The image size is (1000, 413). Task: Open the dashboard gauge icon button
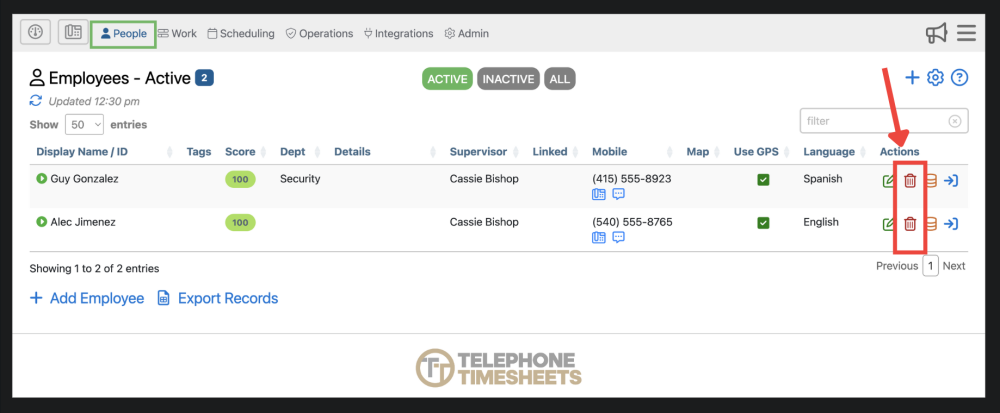[36, 33]
